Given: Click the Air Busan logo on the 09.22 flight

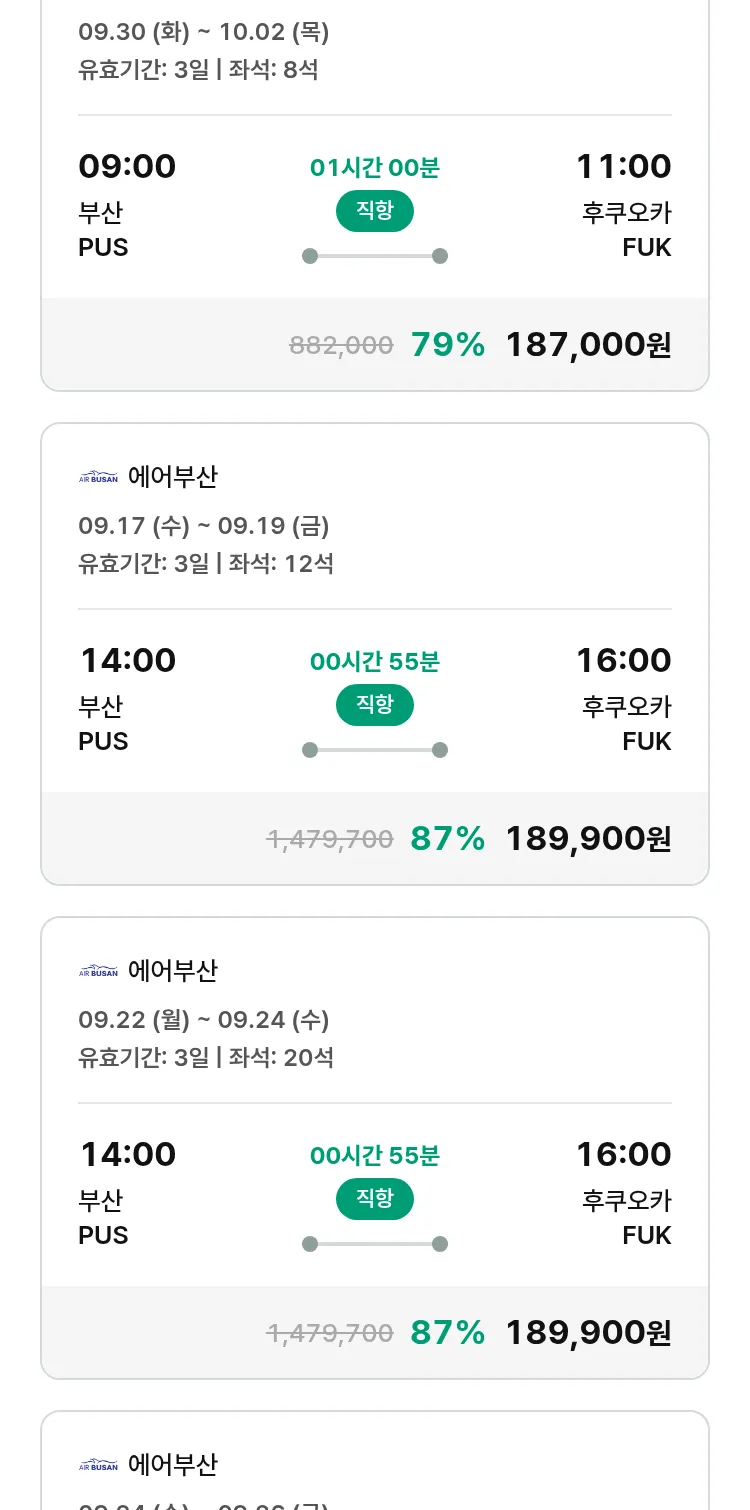Looking at the screenshot, I should pyautogui.click(x=98, y=971).
